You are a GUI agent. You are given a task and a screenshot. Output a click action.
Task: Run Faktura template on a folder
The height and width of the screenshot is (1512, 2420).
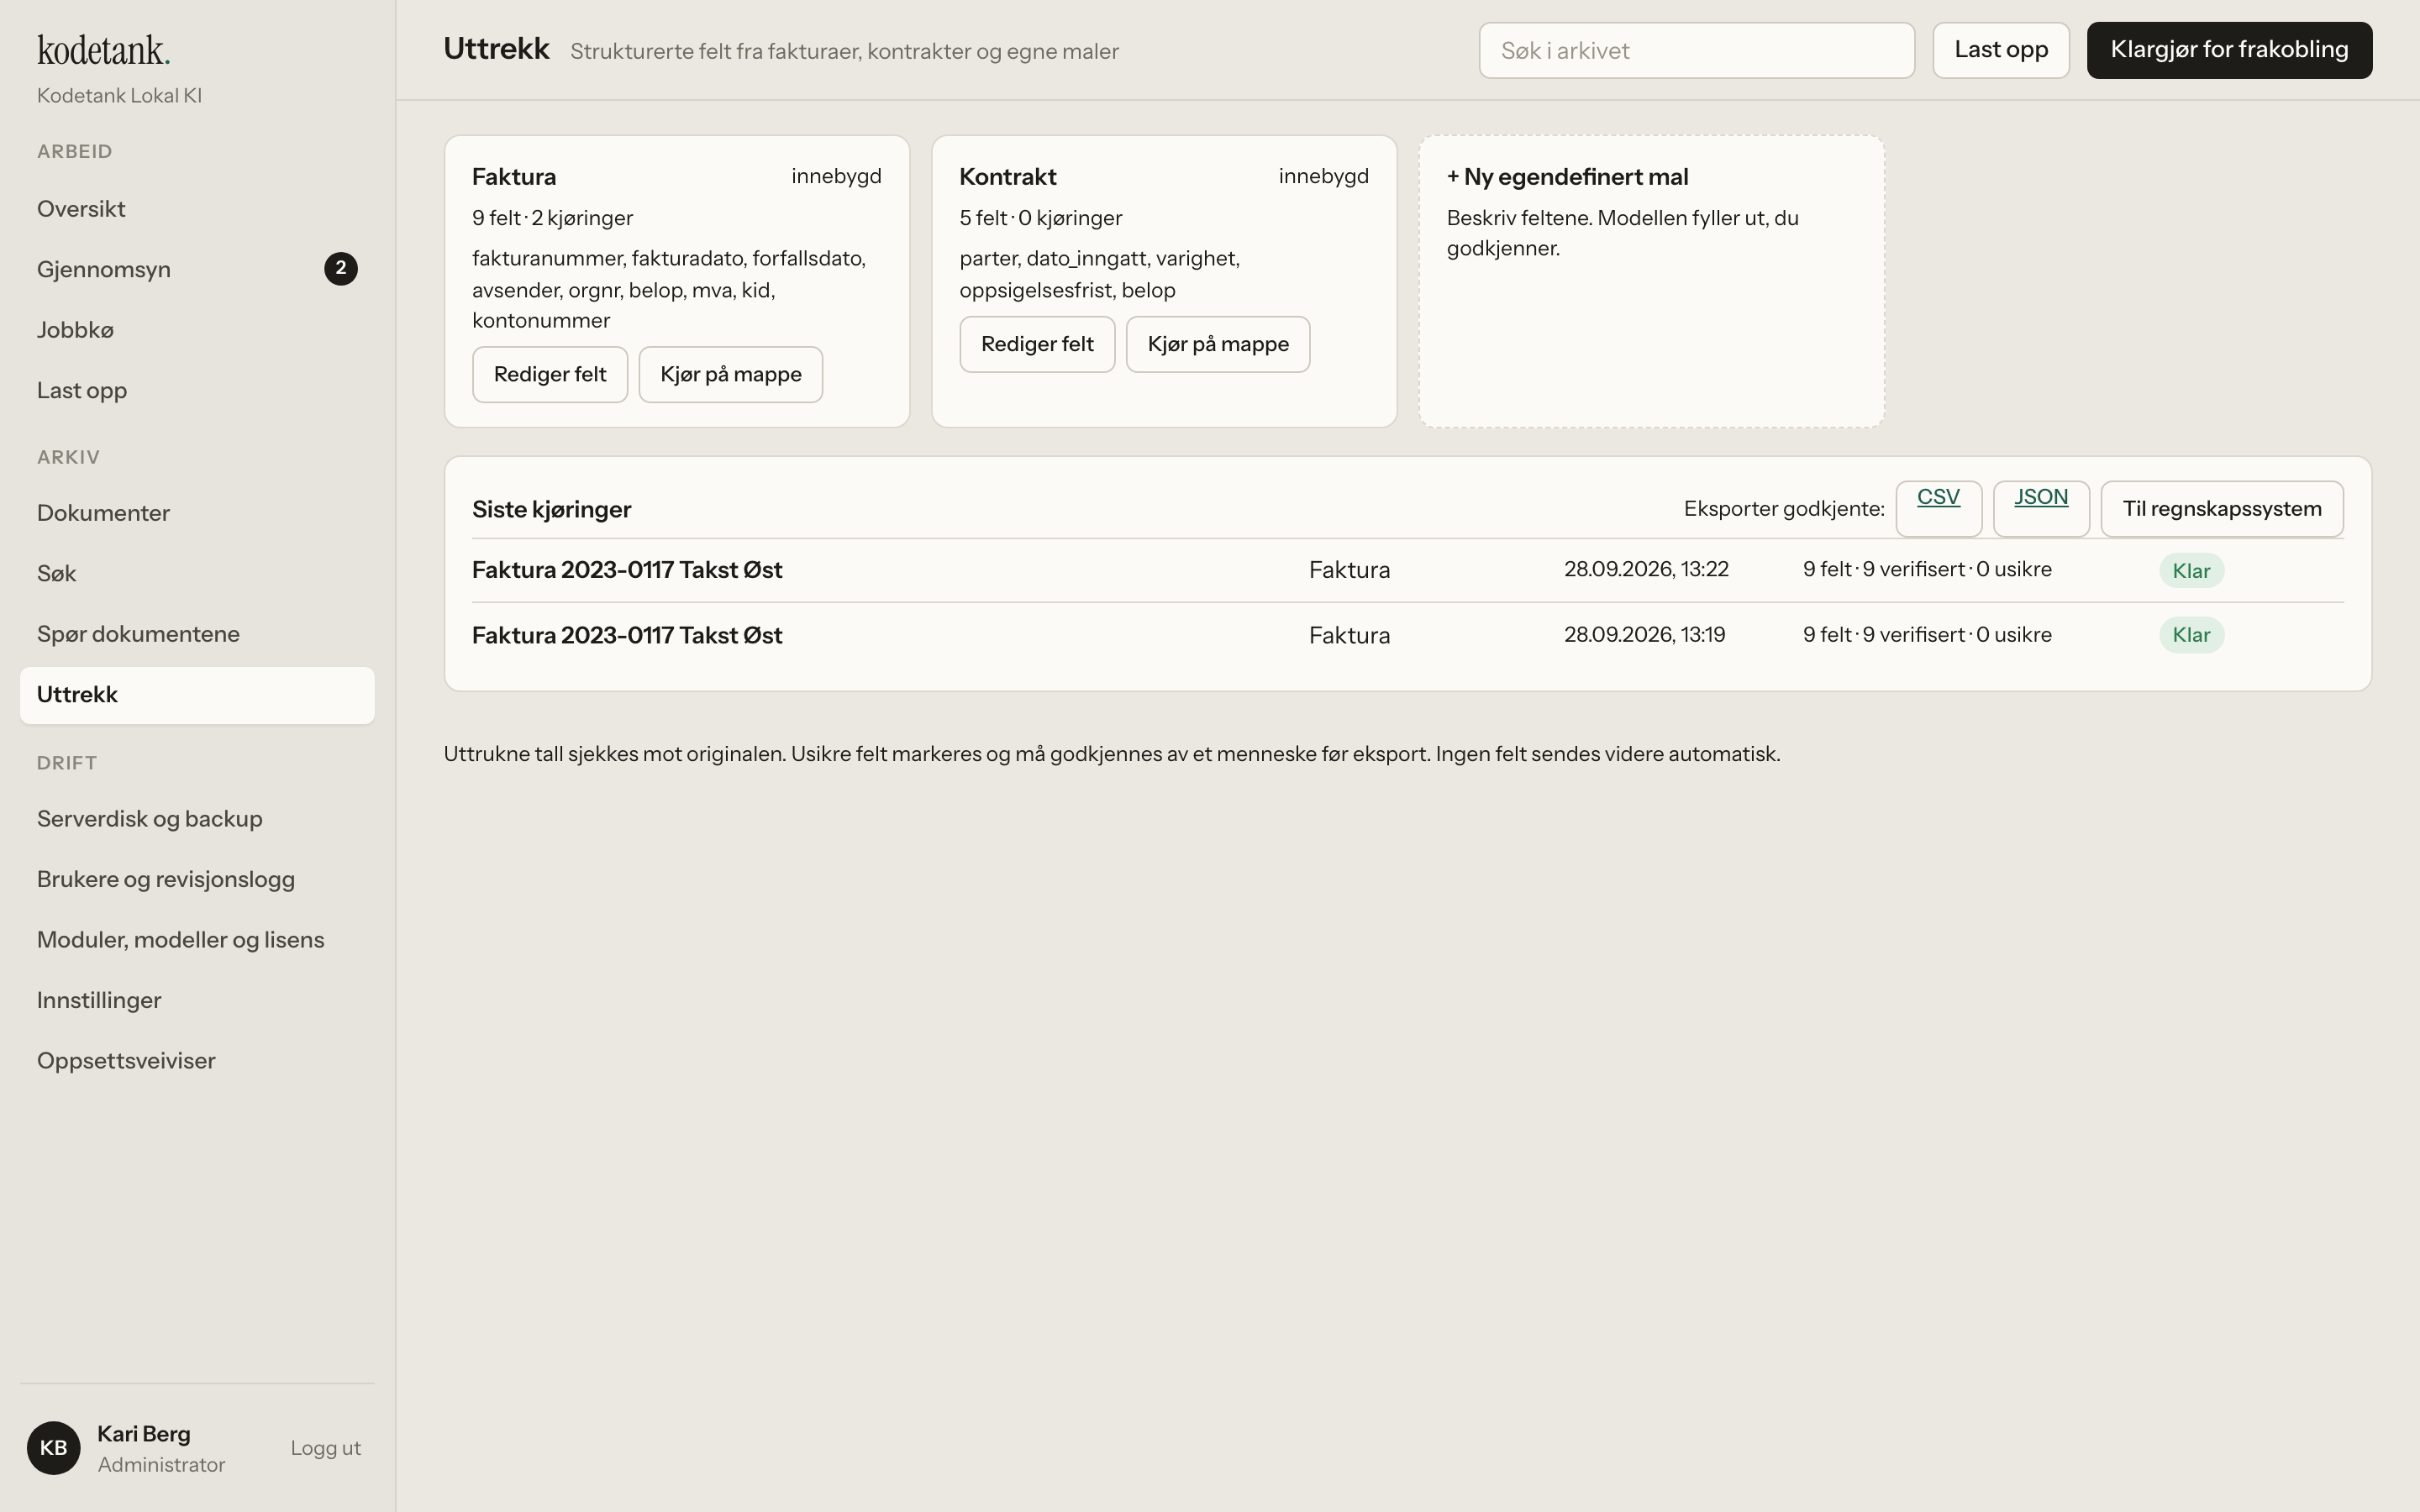pyautogui.click(x=731, y=375)
